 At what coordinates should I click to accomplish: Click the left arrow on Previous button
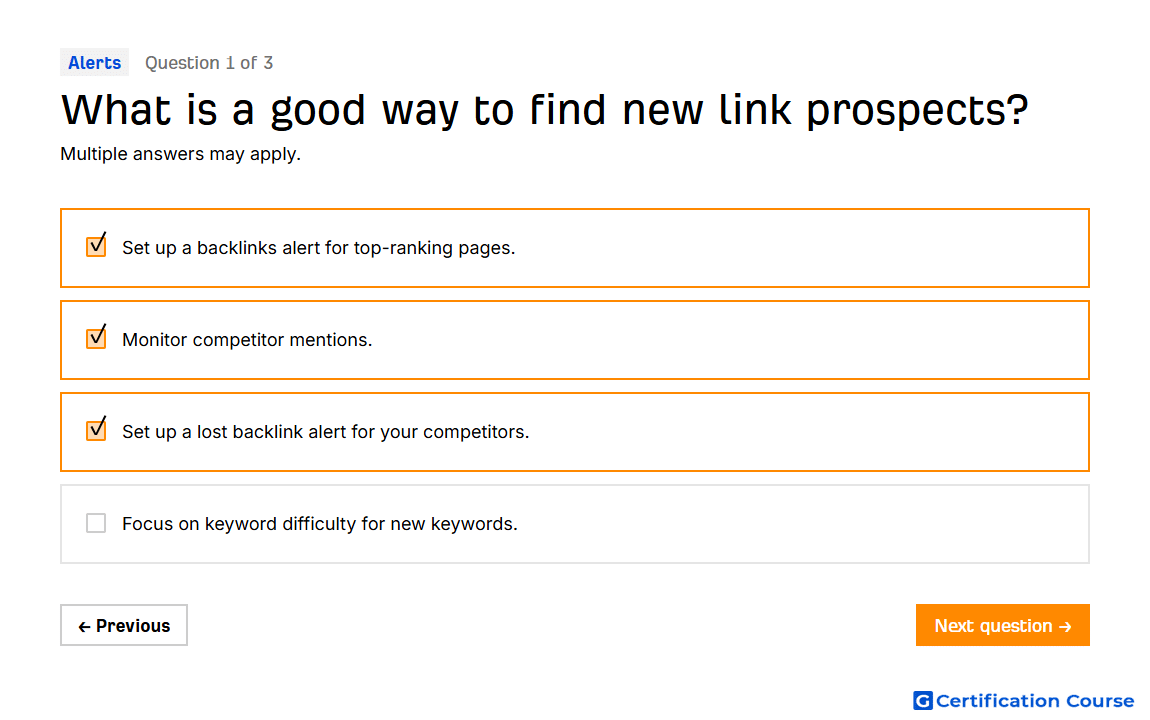[x=84, y=627]
